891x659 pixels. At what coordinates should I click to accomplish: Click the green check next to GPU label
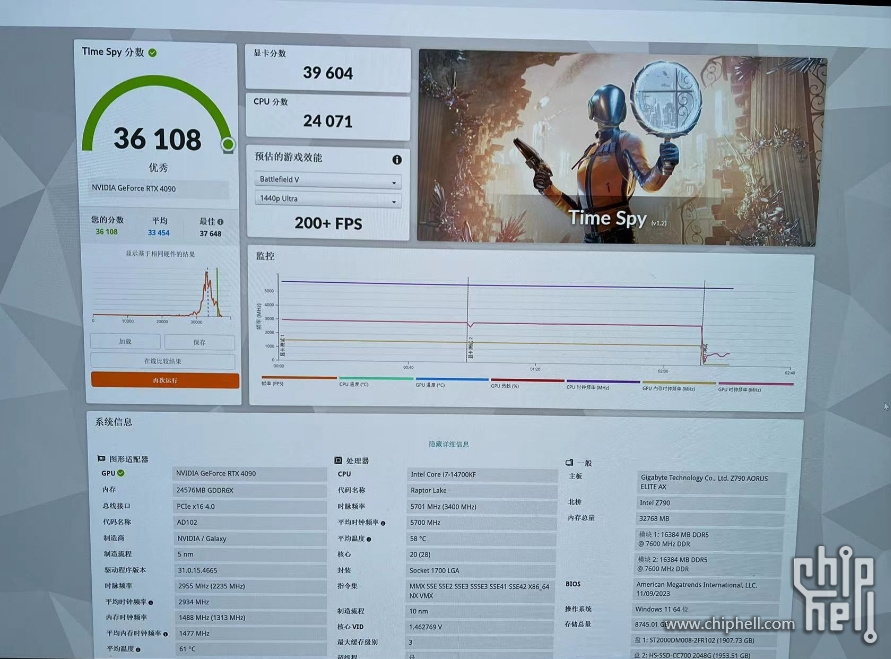(121, 473)
